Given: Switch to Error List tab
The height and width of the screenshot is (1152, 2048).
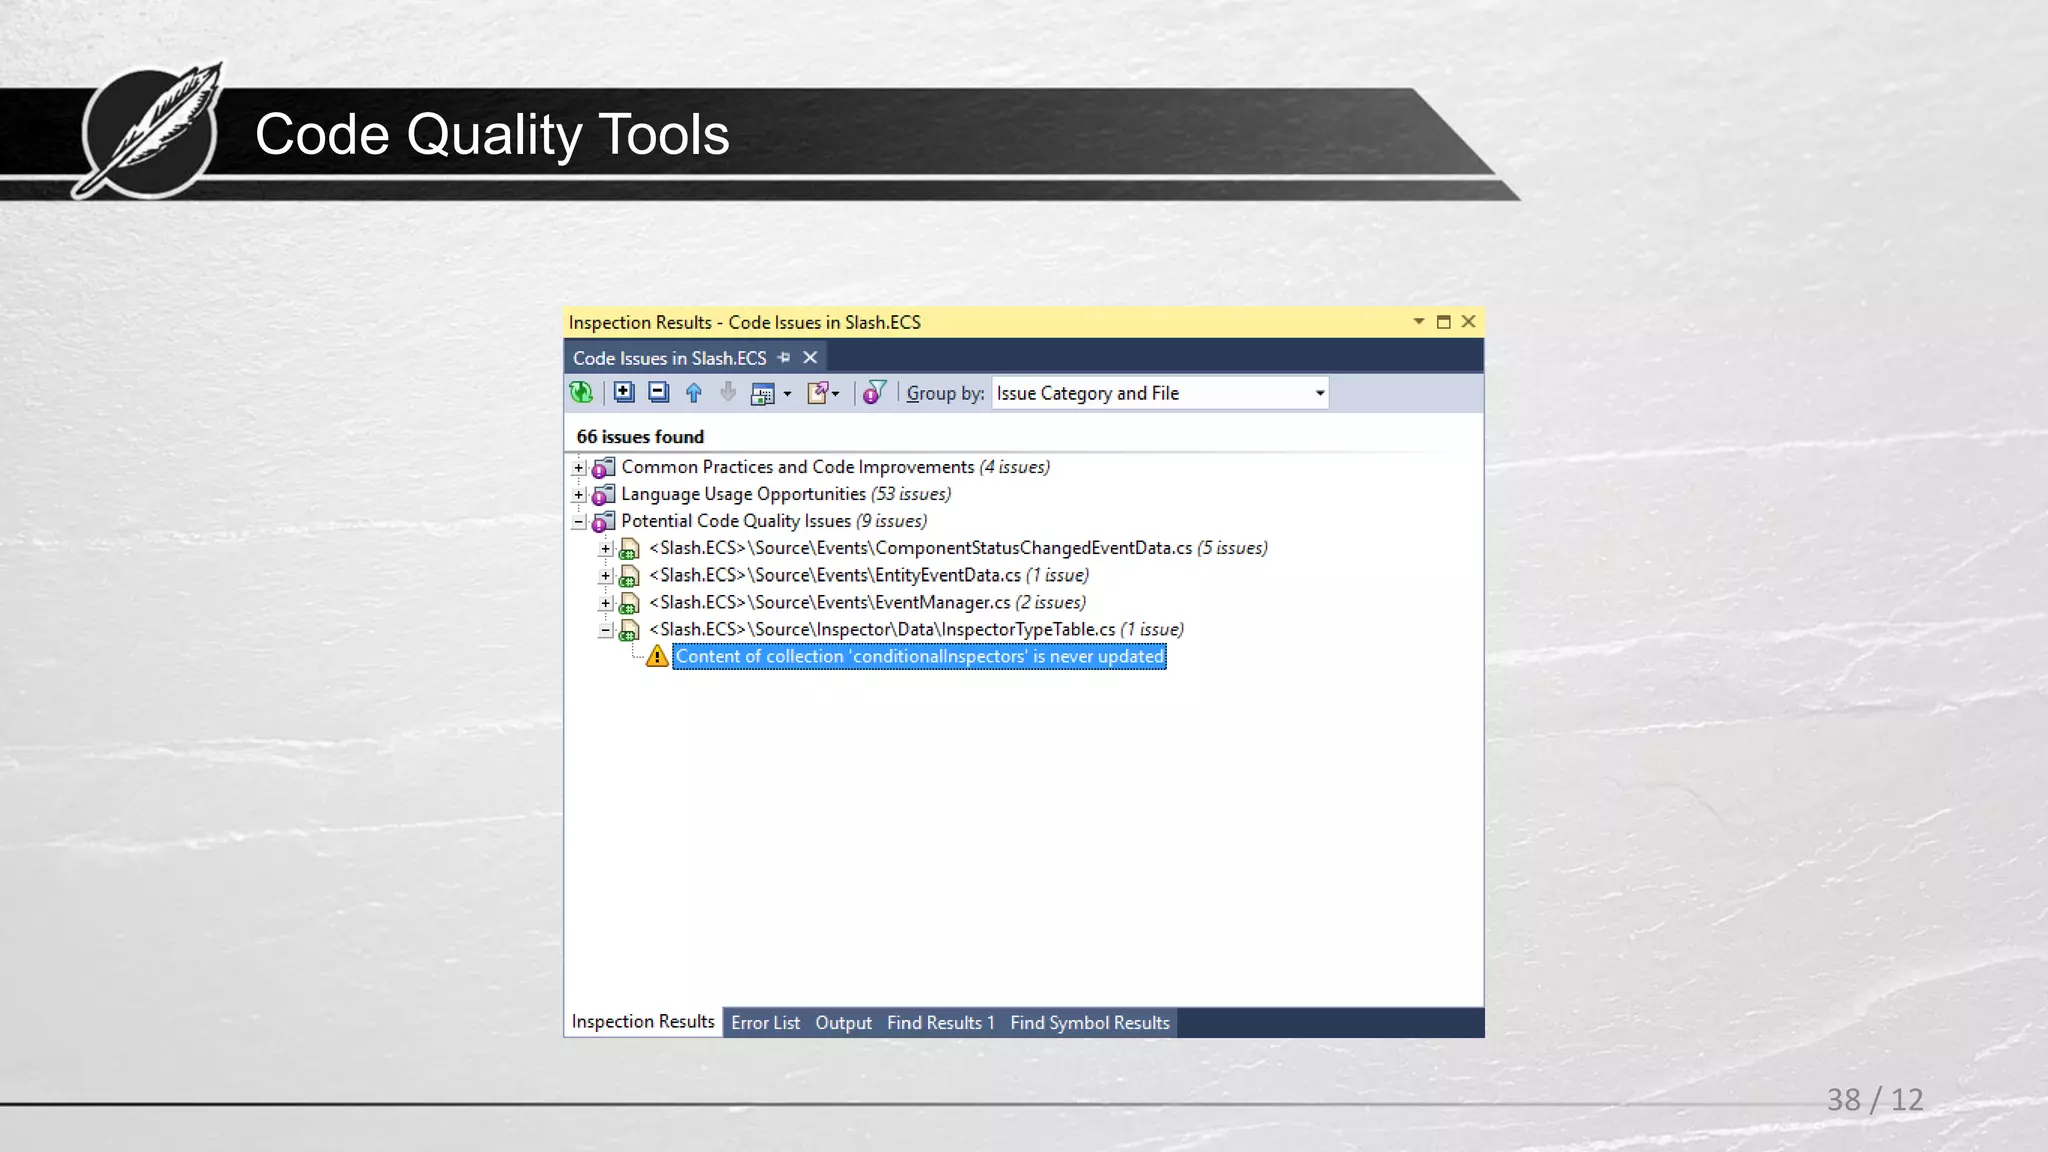Looking at the screenshot, I should pos(765,1022).
